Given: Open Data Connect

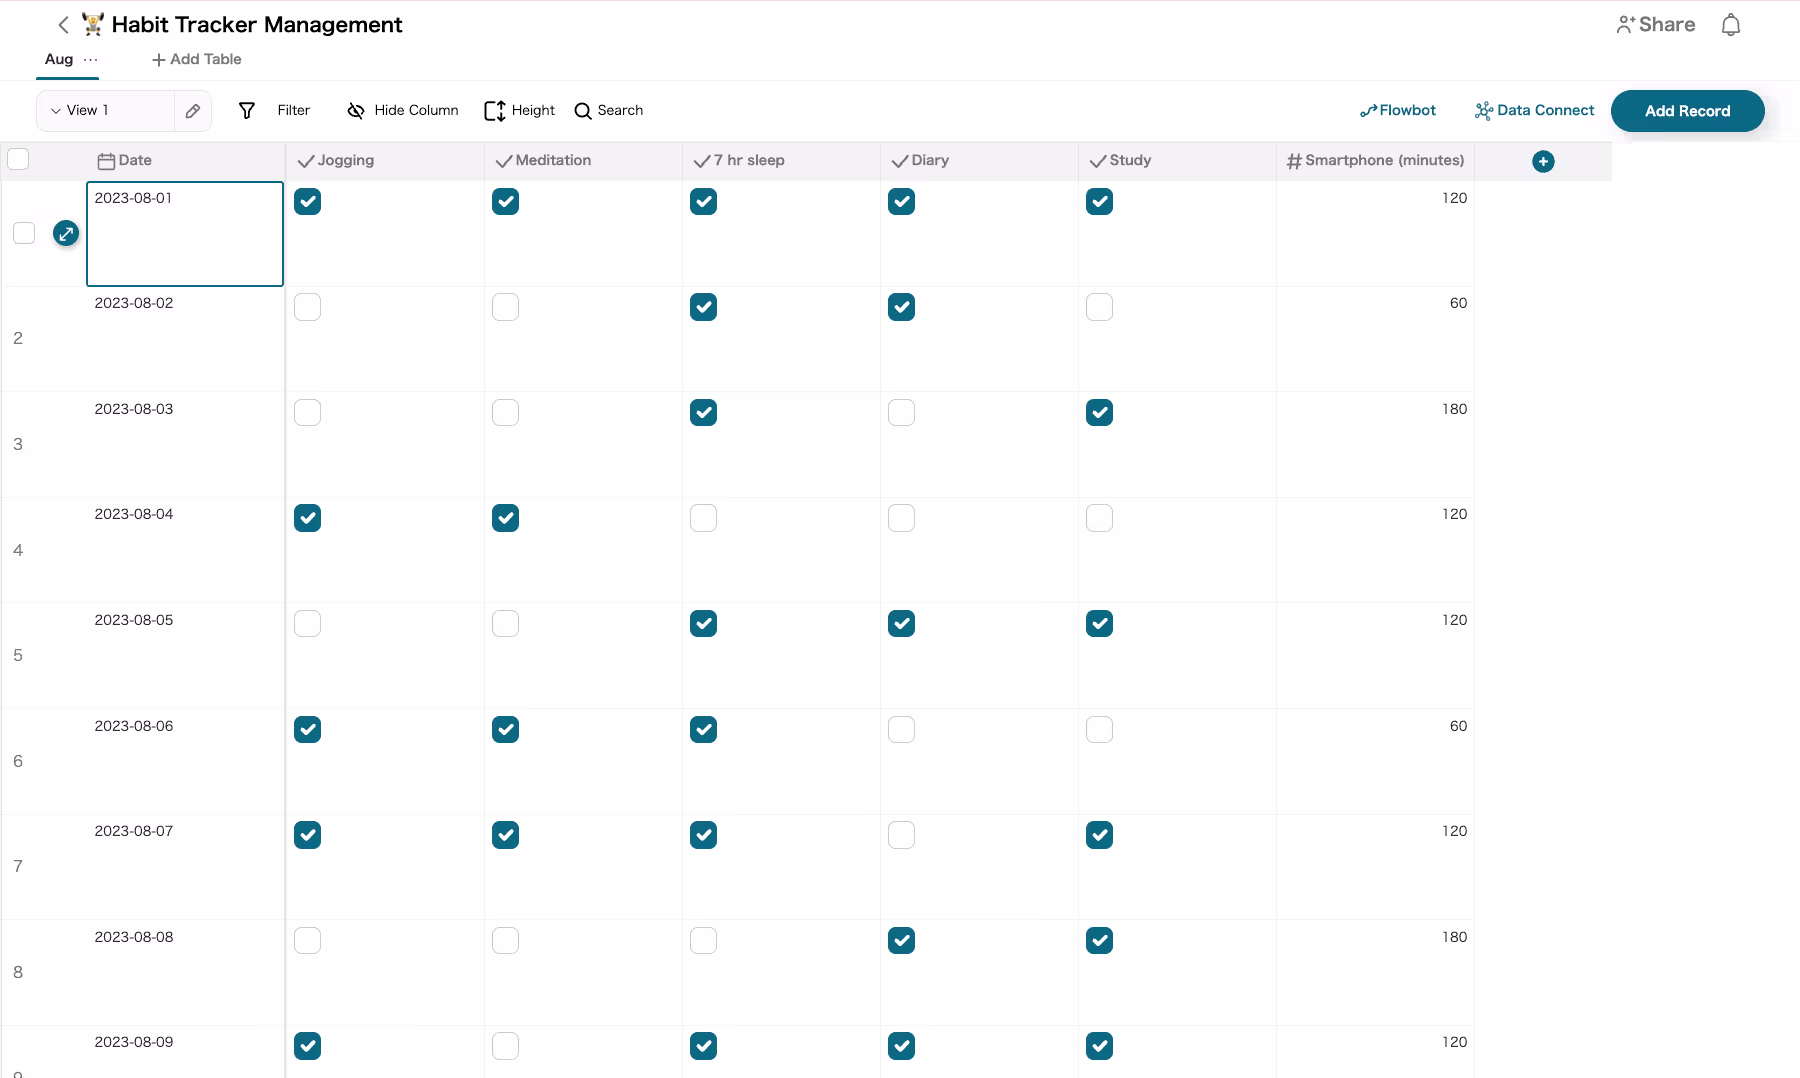Looking at the screenshot, I should (x=1534, y=111).
